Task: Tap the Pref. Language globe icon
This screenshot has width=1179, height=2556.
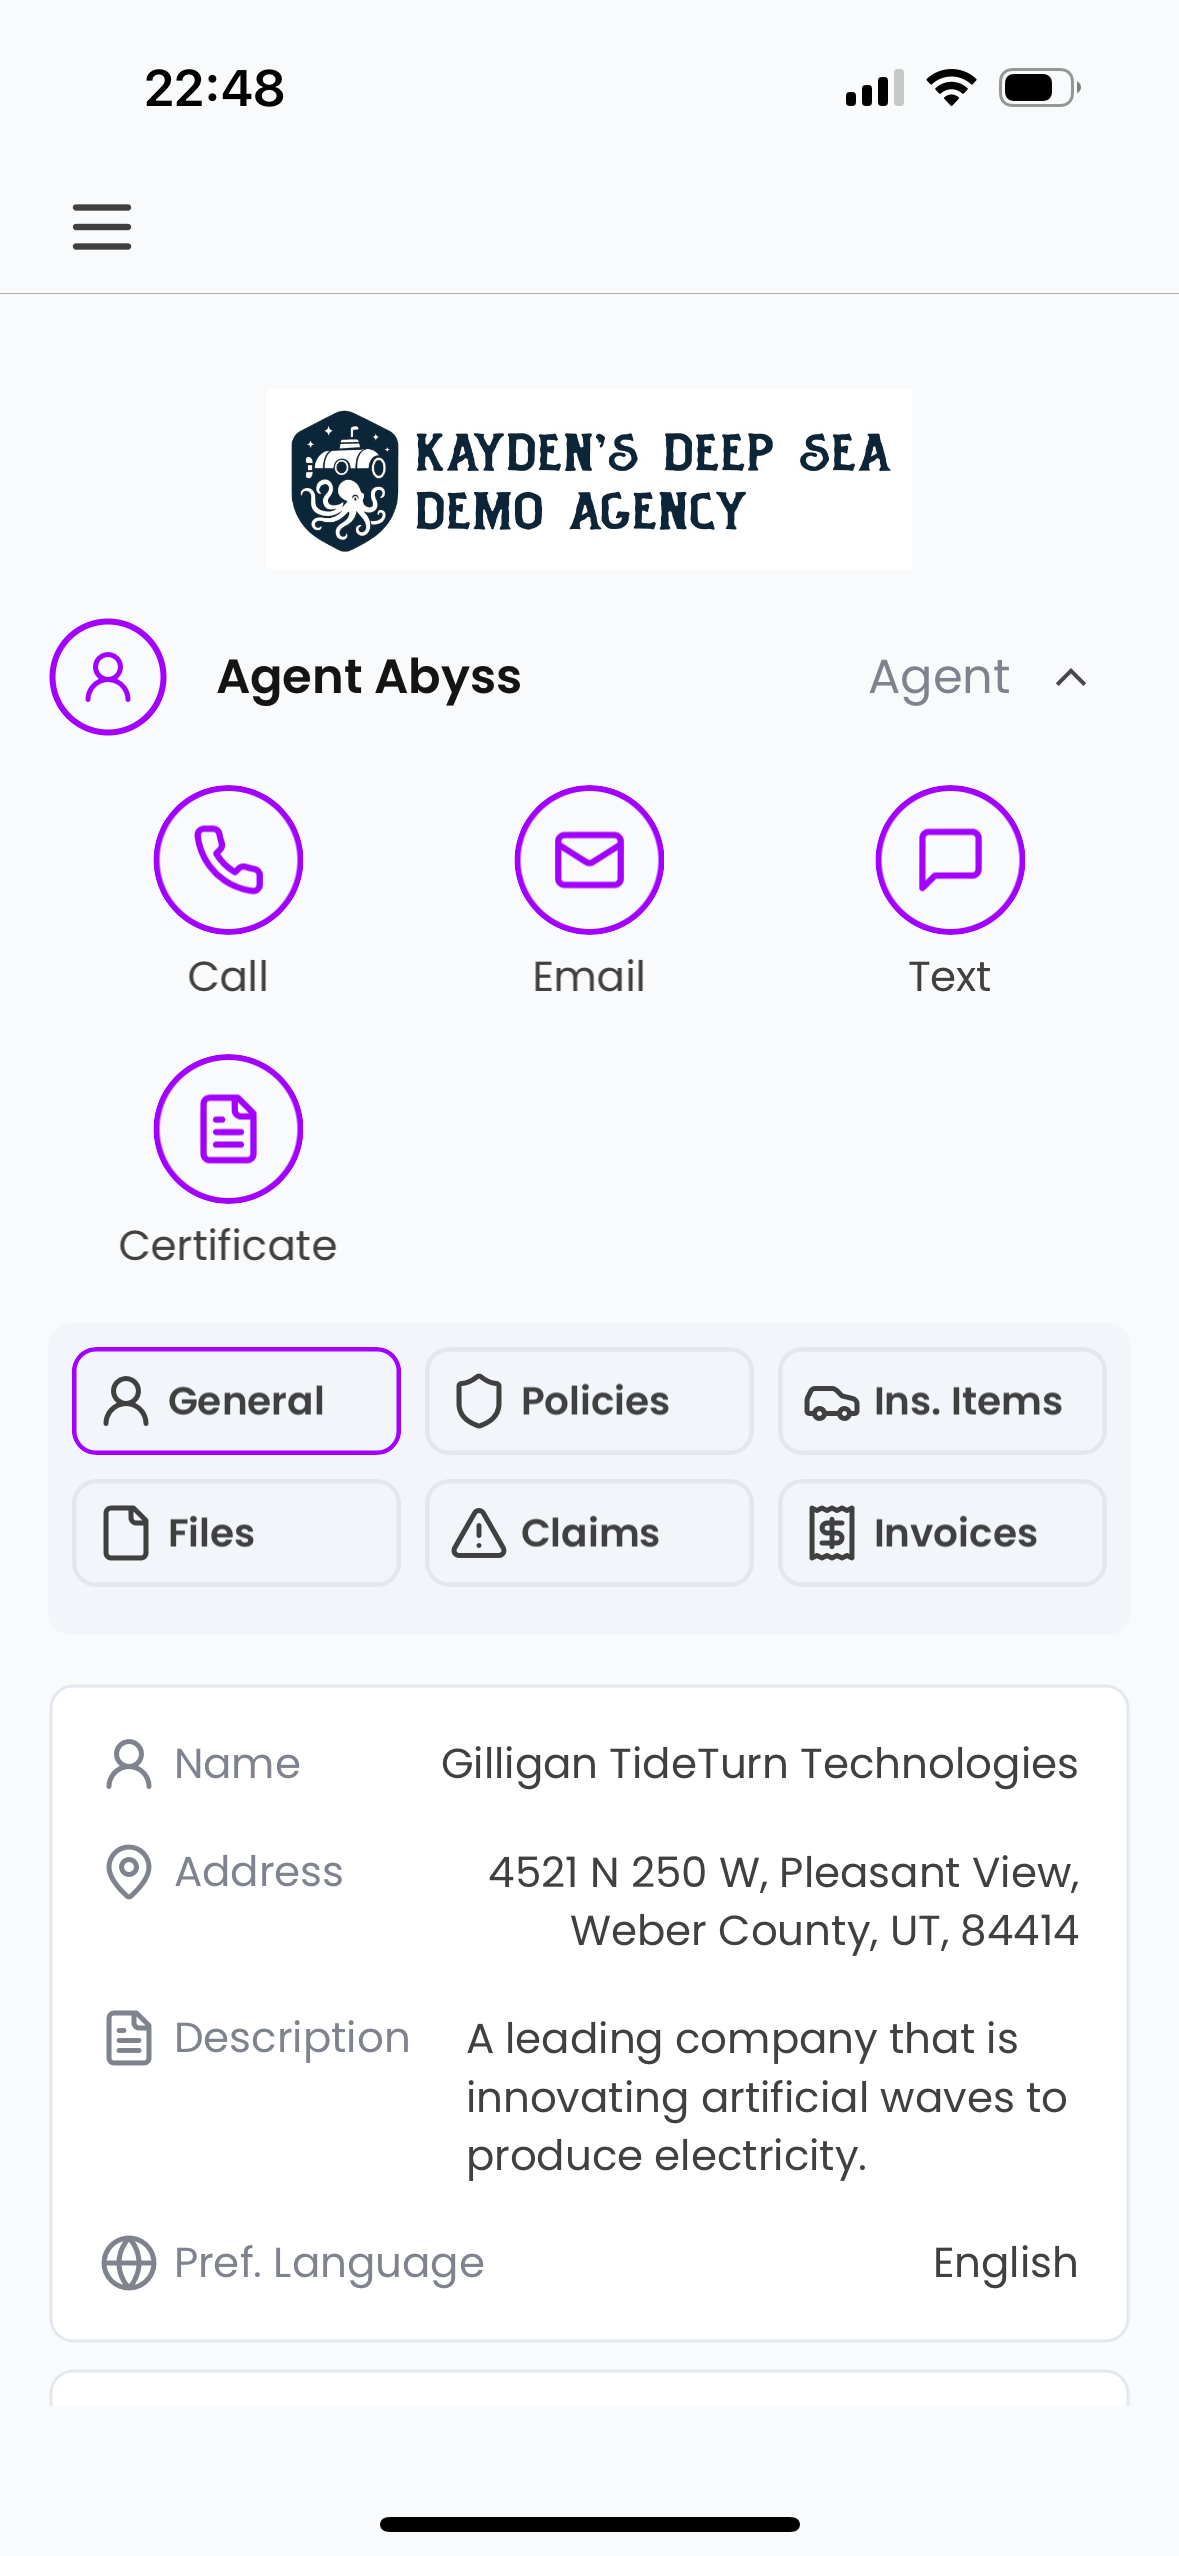Action: [129, 2262]
